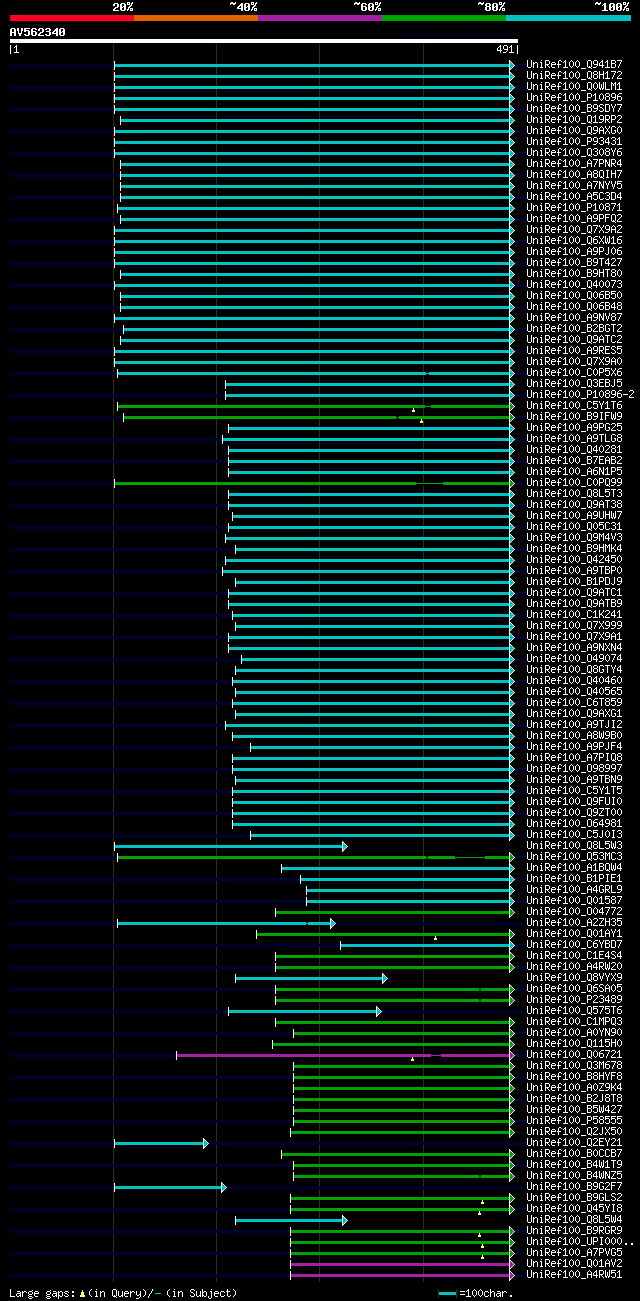Viewport: 640px width, 1301px height.
Task: Click the cyan ~100% legend segment
Action: point(568,18)
